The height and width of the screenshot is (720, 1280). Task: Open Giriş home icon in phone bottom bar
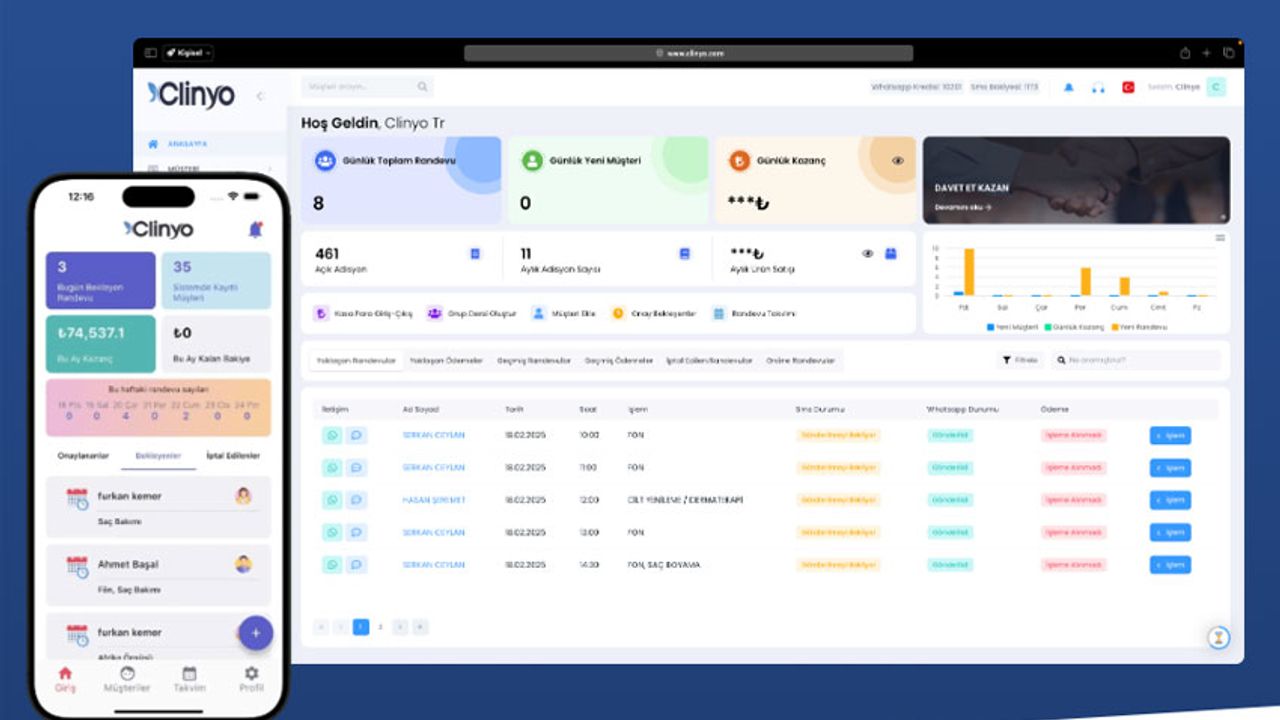click(65, 679)
